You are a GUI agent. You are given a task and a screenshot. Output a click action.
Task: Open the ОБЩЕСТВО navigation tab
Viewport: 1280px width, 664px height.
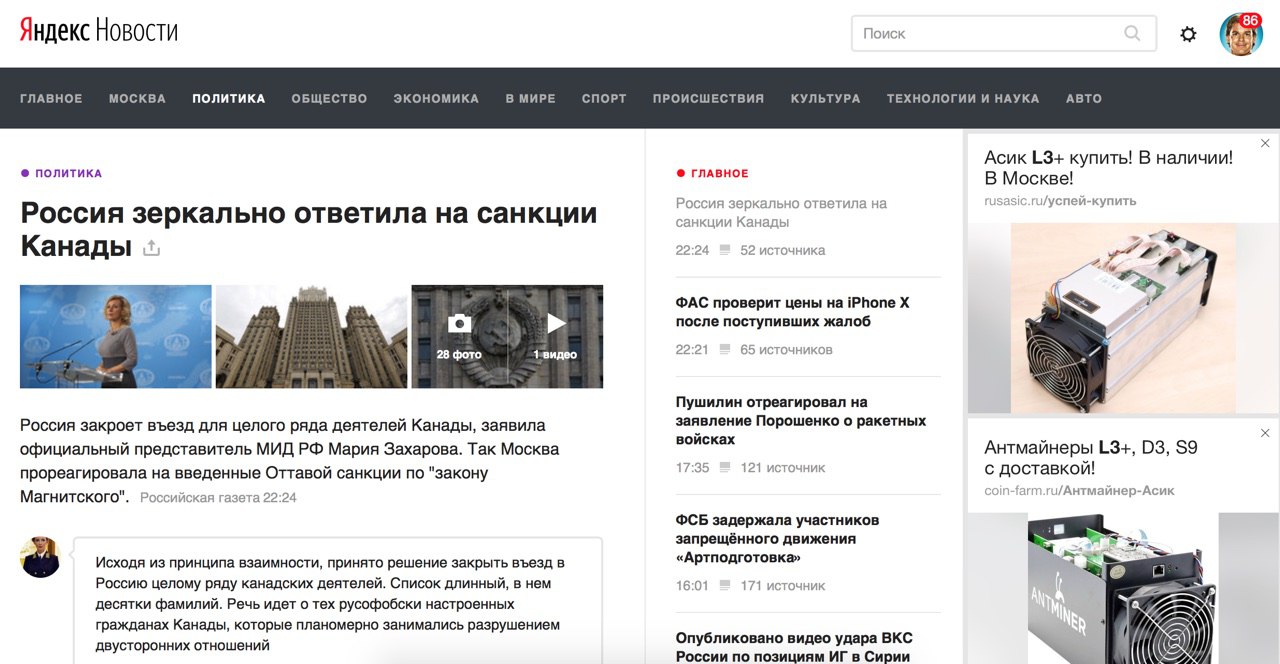point(329,98)
